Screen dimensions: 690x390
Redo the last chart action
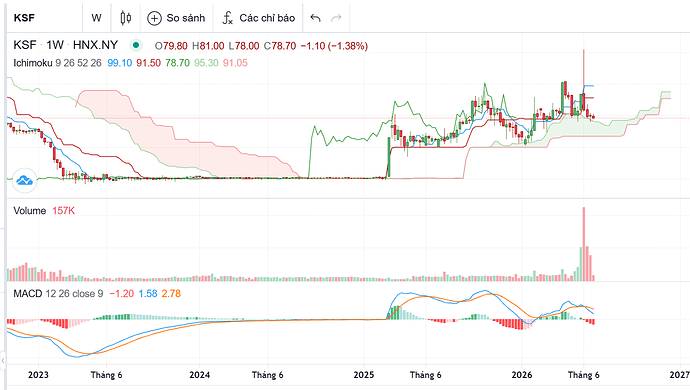coord(336,18)
